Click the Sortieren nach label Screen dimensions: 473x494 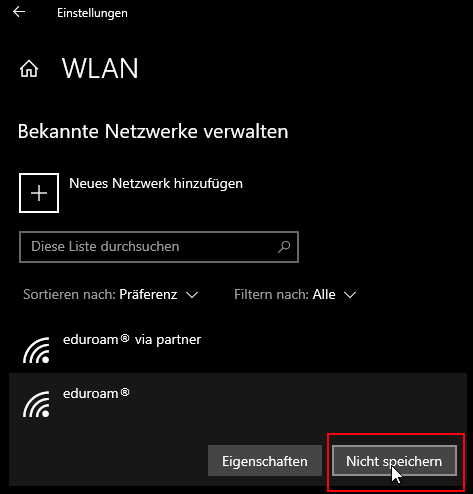coord(69,295)
